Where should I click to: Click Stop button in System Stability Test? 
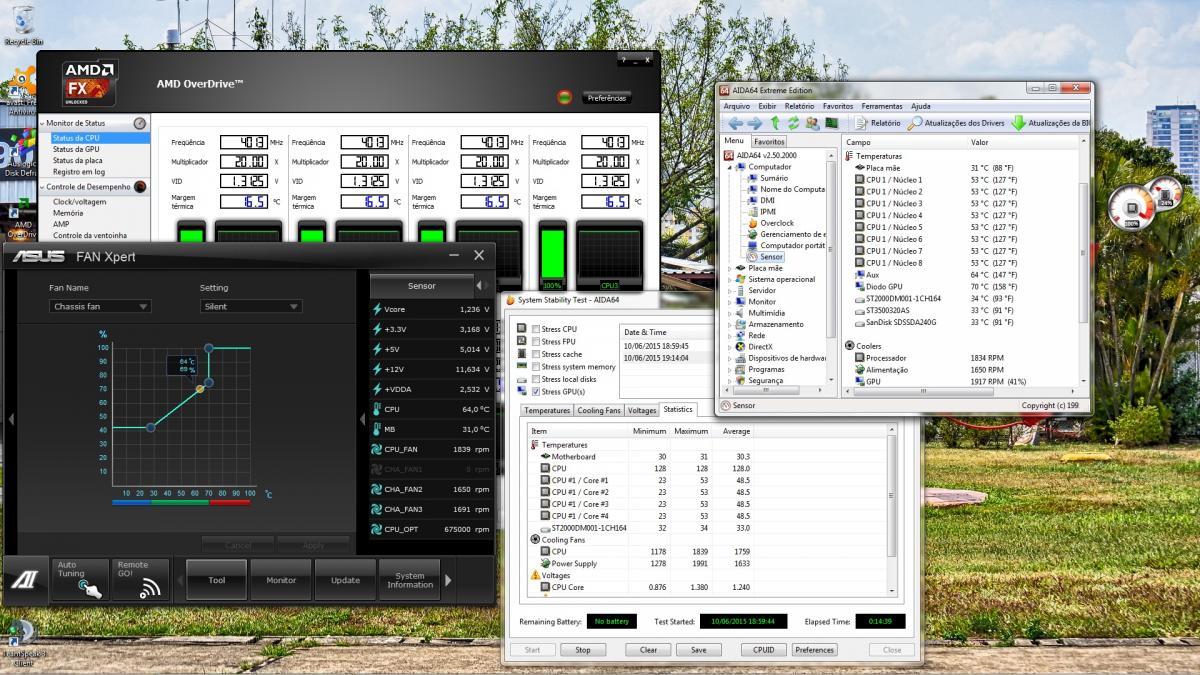pyautogui.click(x=582, y=650)
